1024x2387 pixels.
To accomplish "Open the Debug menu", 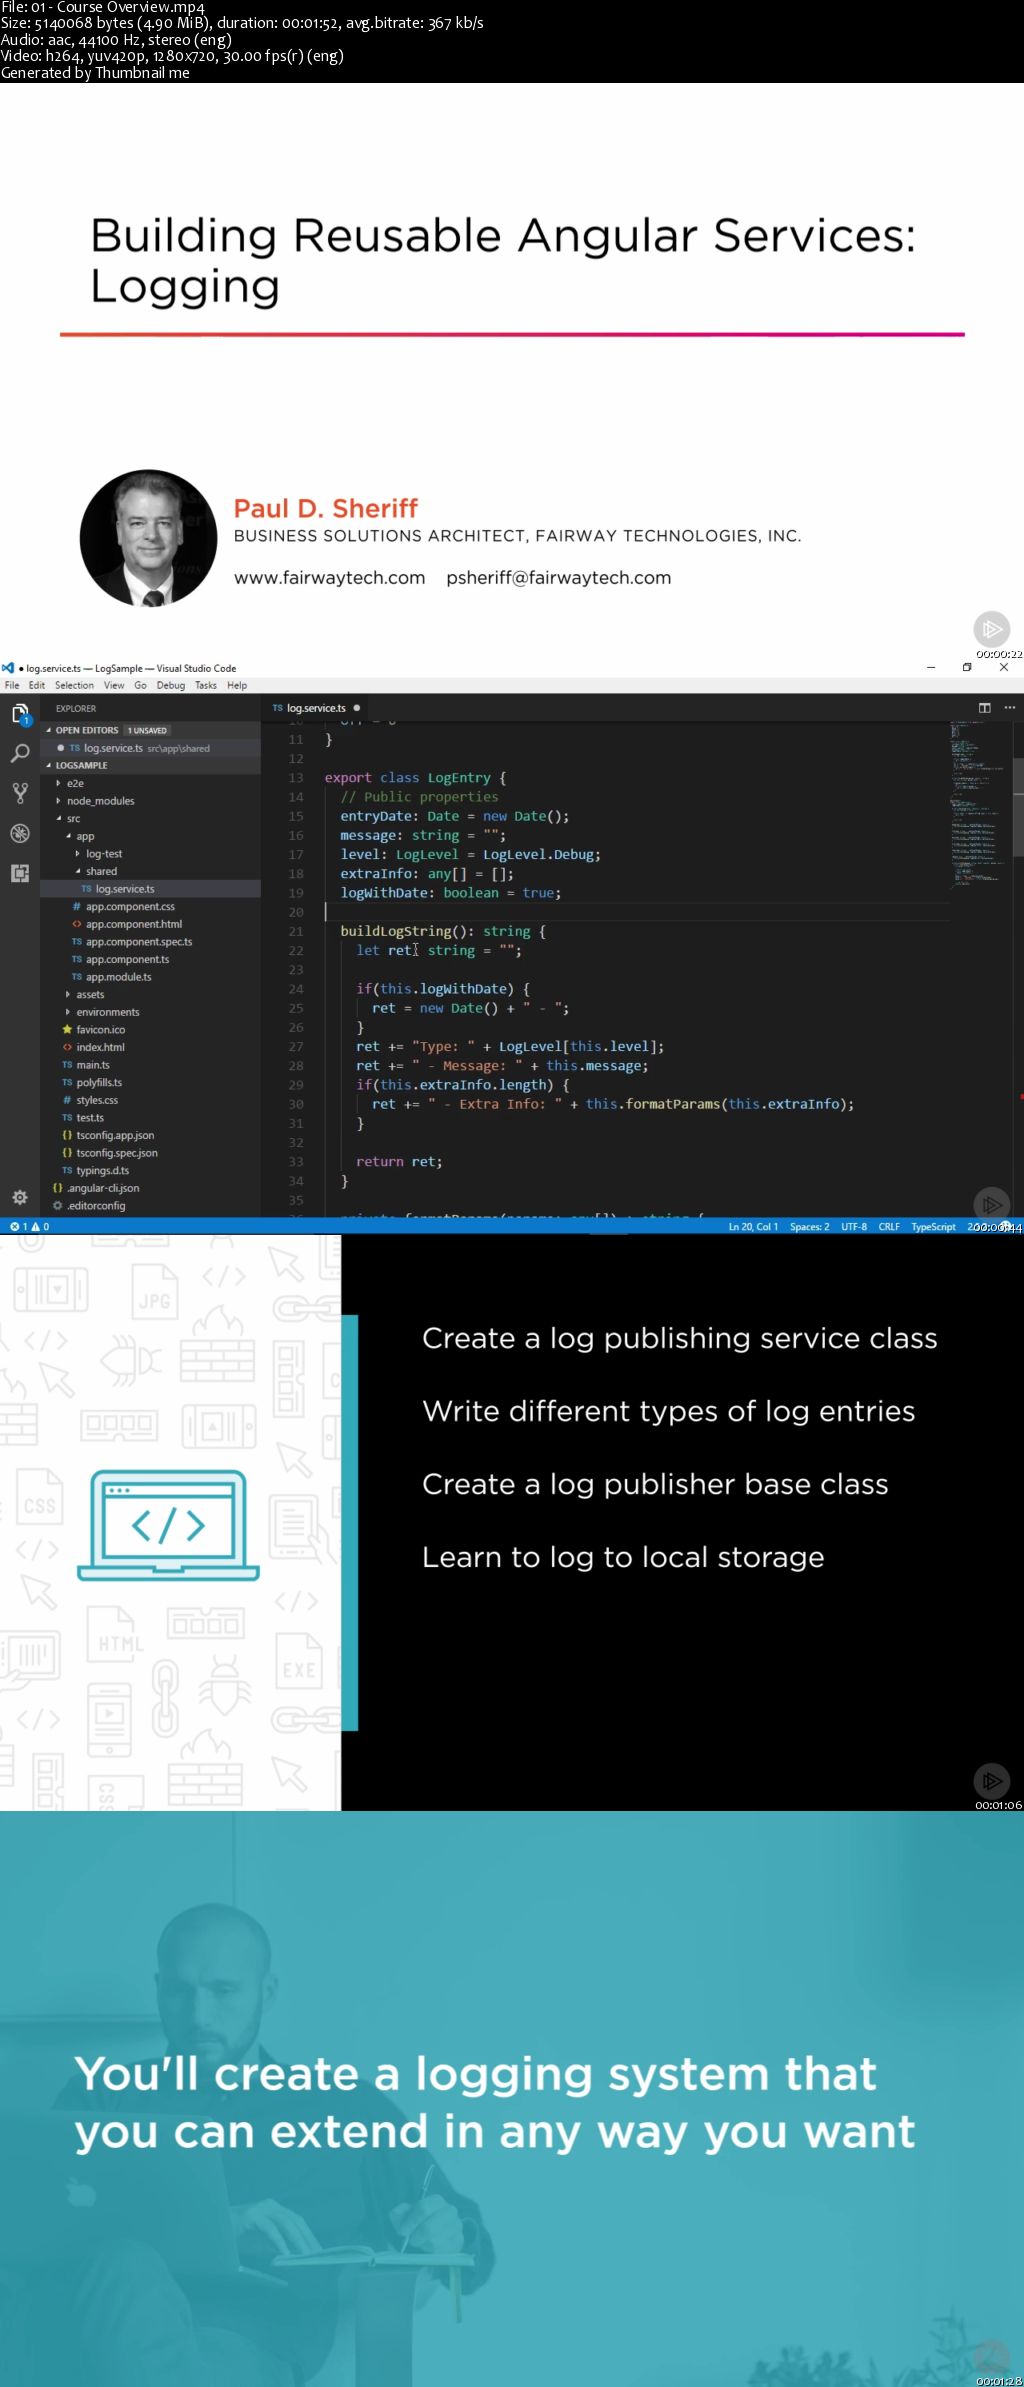I will tap(171, 685).
